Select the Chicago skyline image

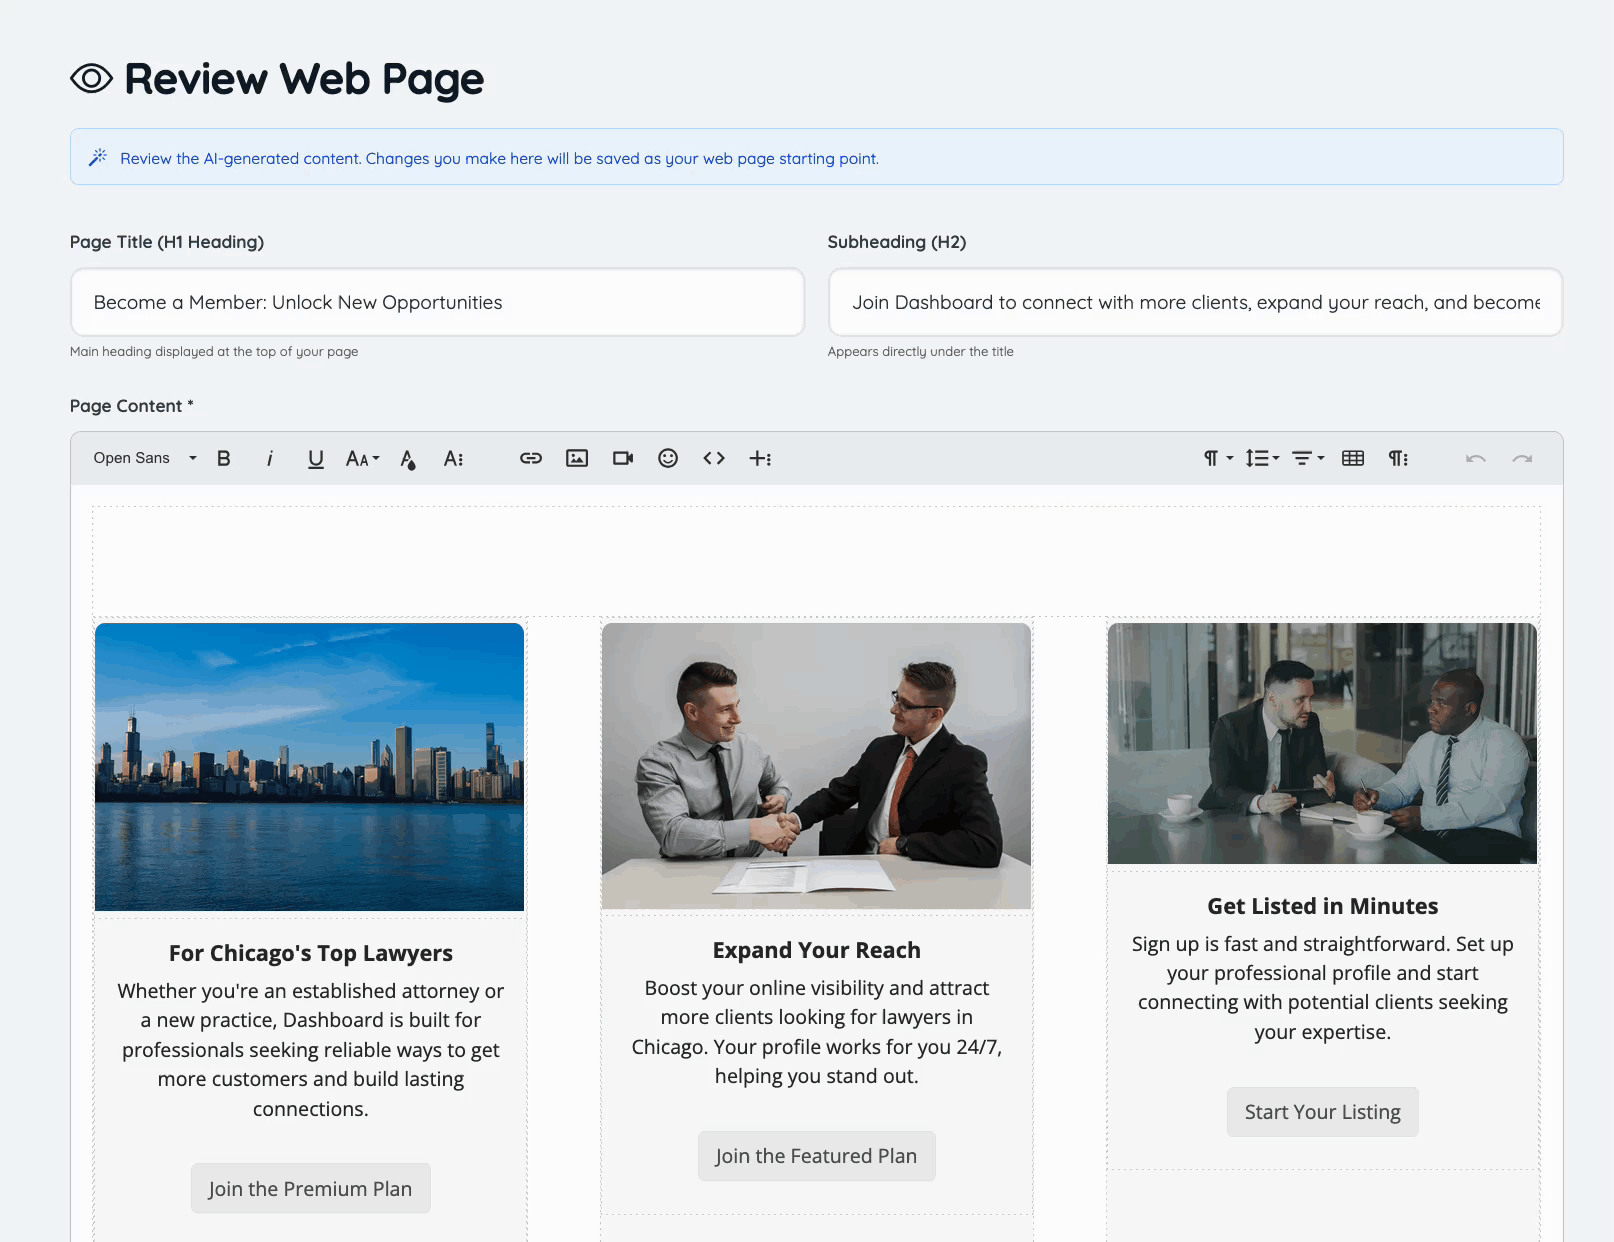pos(310,767)
